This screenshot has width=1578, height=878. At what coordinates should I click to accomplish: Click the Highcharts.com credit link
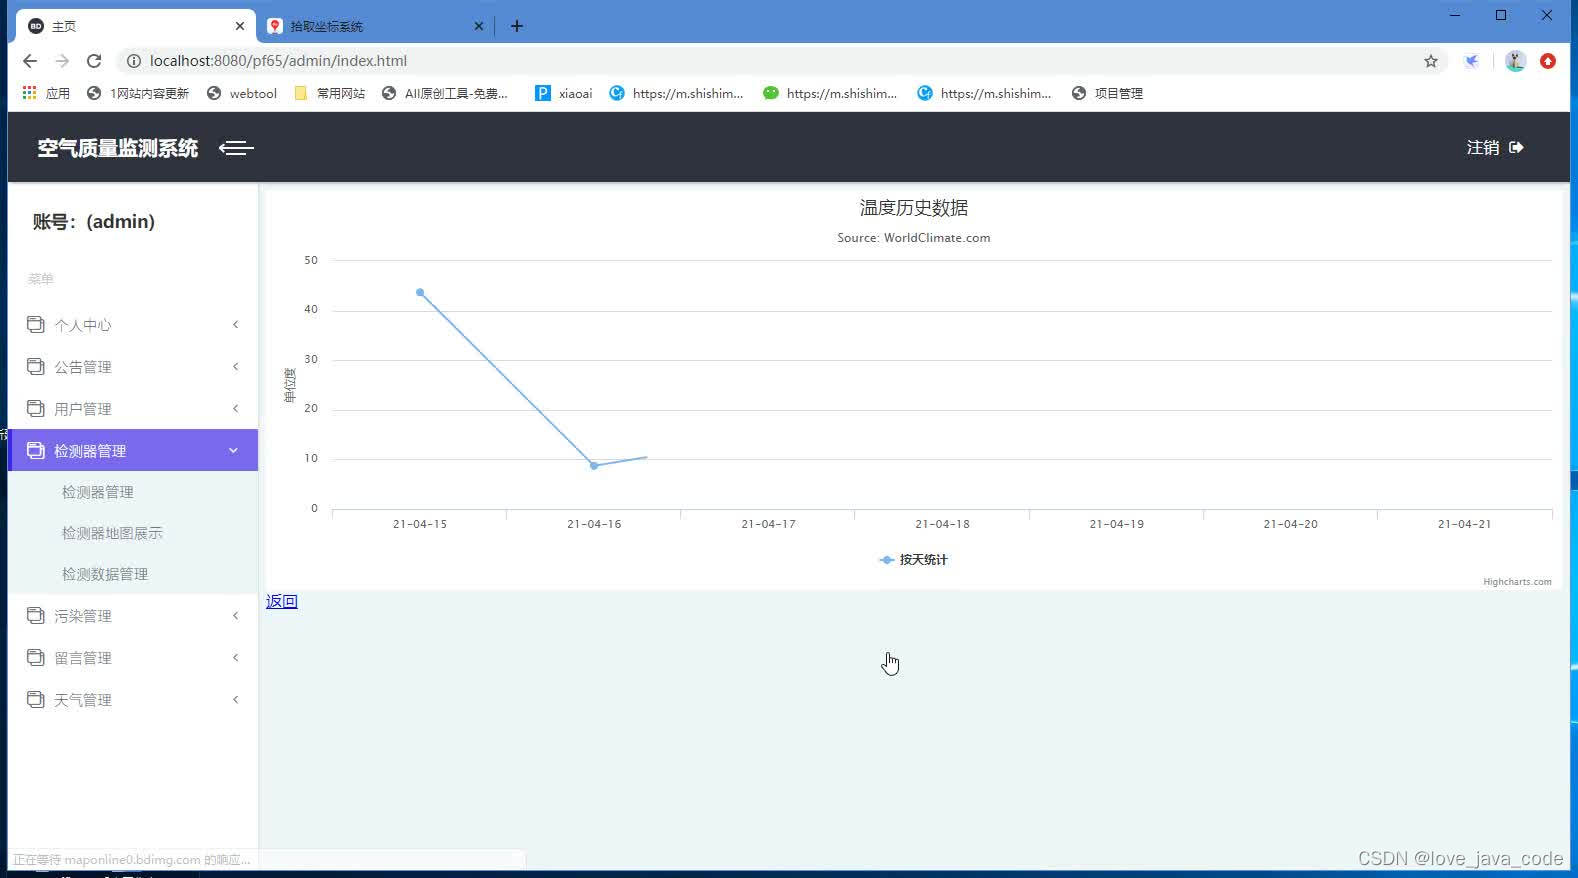pyautogui.click(x=1517, y=582)
